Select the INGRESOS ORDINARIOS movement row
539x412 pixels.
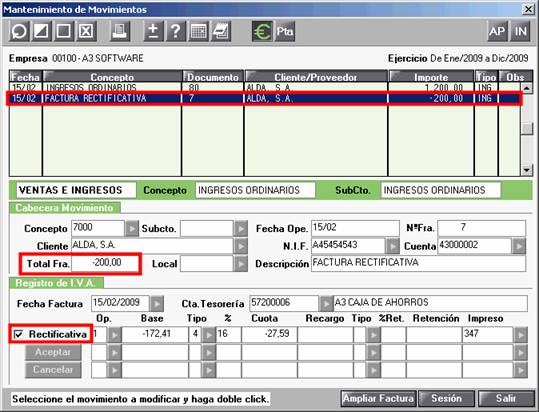[264, 88]
